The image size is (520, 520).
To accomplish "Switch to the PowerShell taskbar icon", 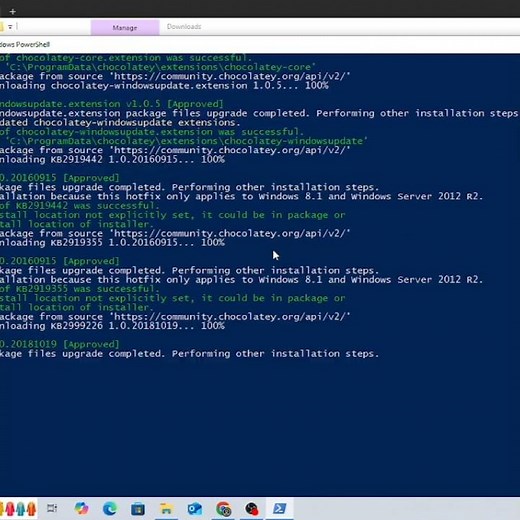I will click(x=279, y=508).
